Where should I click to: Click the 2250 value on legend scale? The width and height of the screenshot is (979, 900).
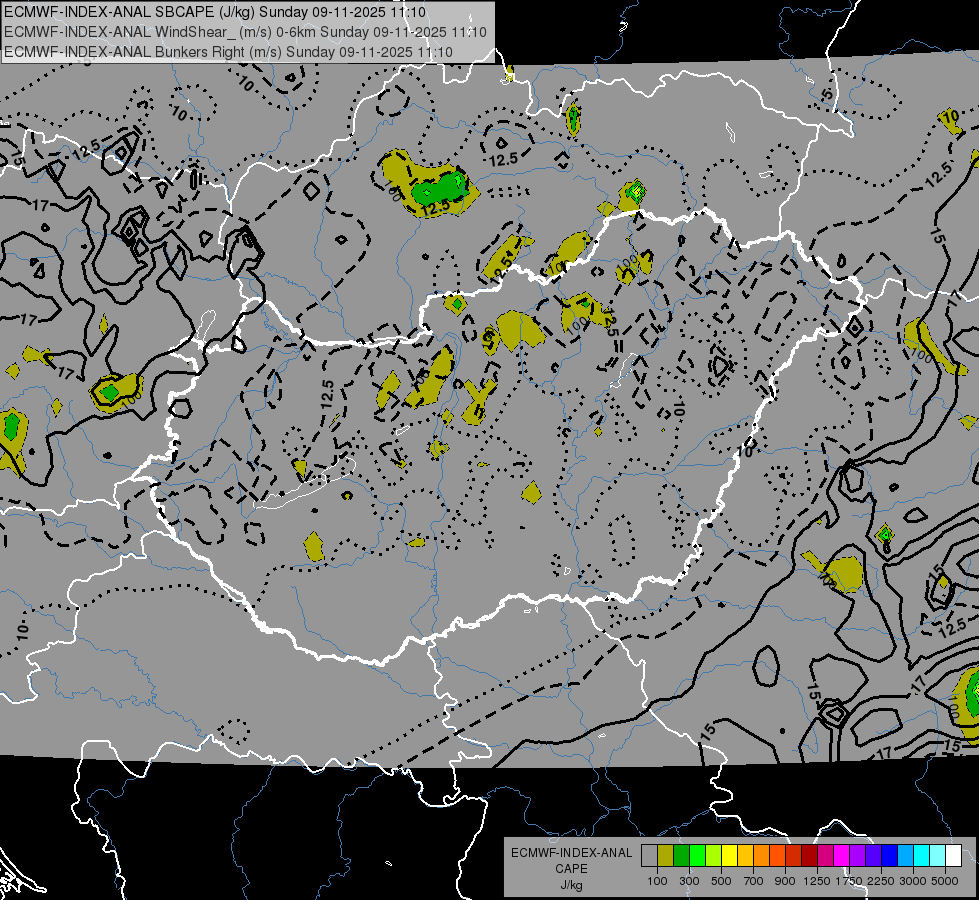point(882,881)
